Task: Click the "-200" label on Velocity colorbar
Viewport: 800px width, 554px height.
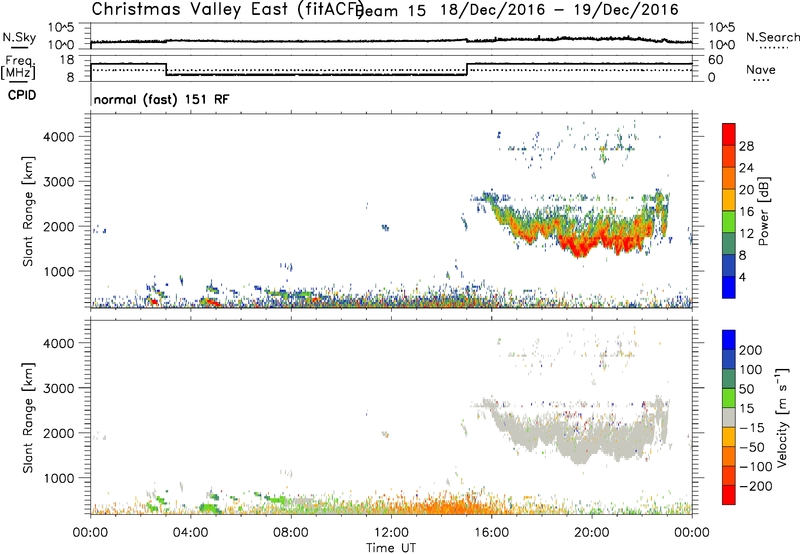Action: 755,486
